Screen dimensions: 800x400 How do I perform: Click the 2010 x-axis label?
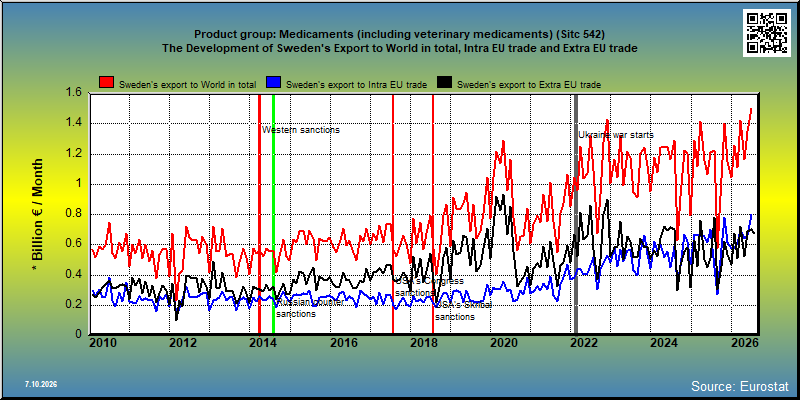[104, 343]
